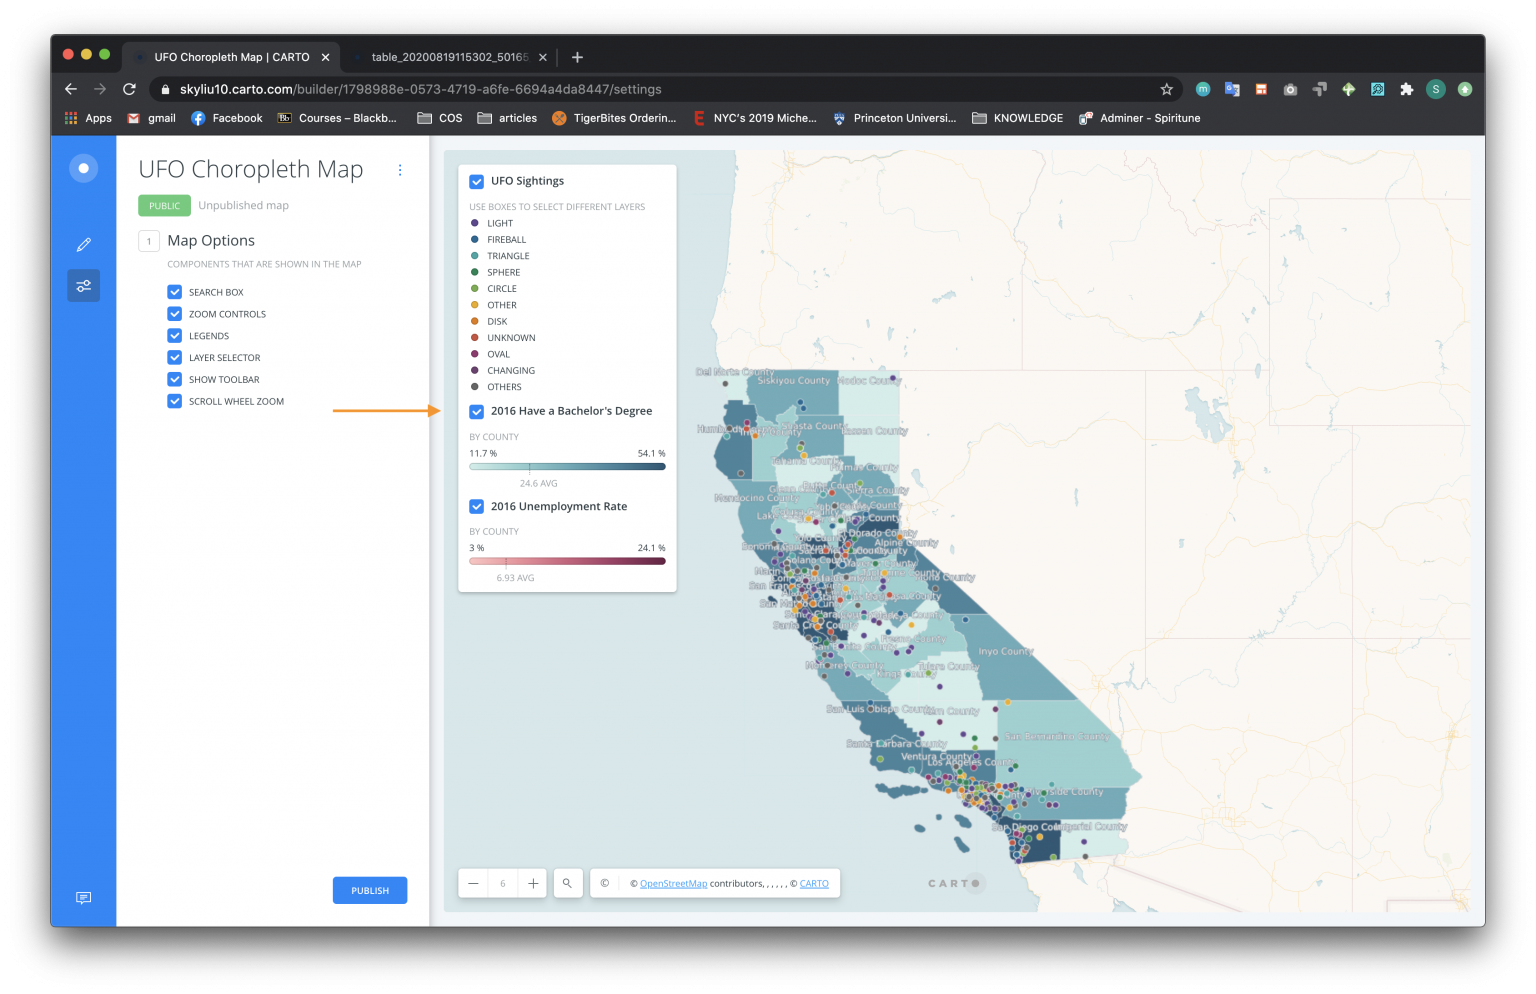The height and width of the screenshot is (994, 1536).
Task: Open Chrome extensions puzzle menu
Action: coord(1407,89)
